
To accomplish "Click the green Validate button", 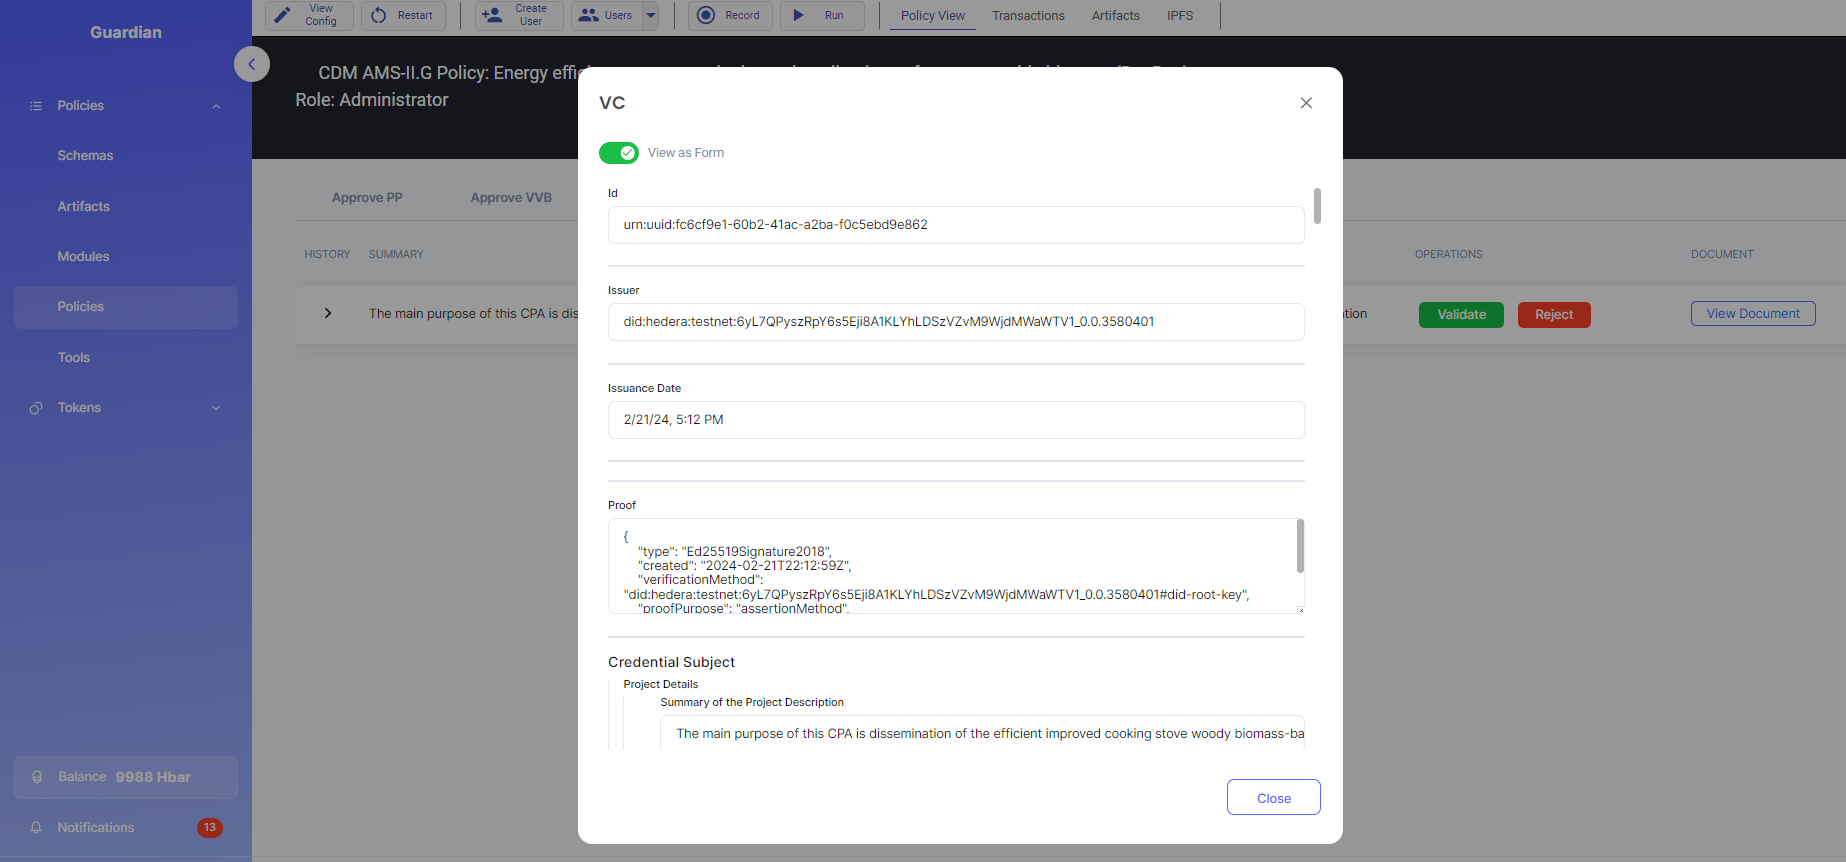I will pyautogui.click(x=1461, y=314).
